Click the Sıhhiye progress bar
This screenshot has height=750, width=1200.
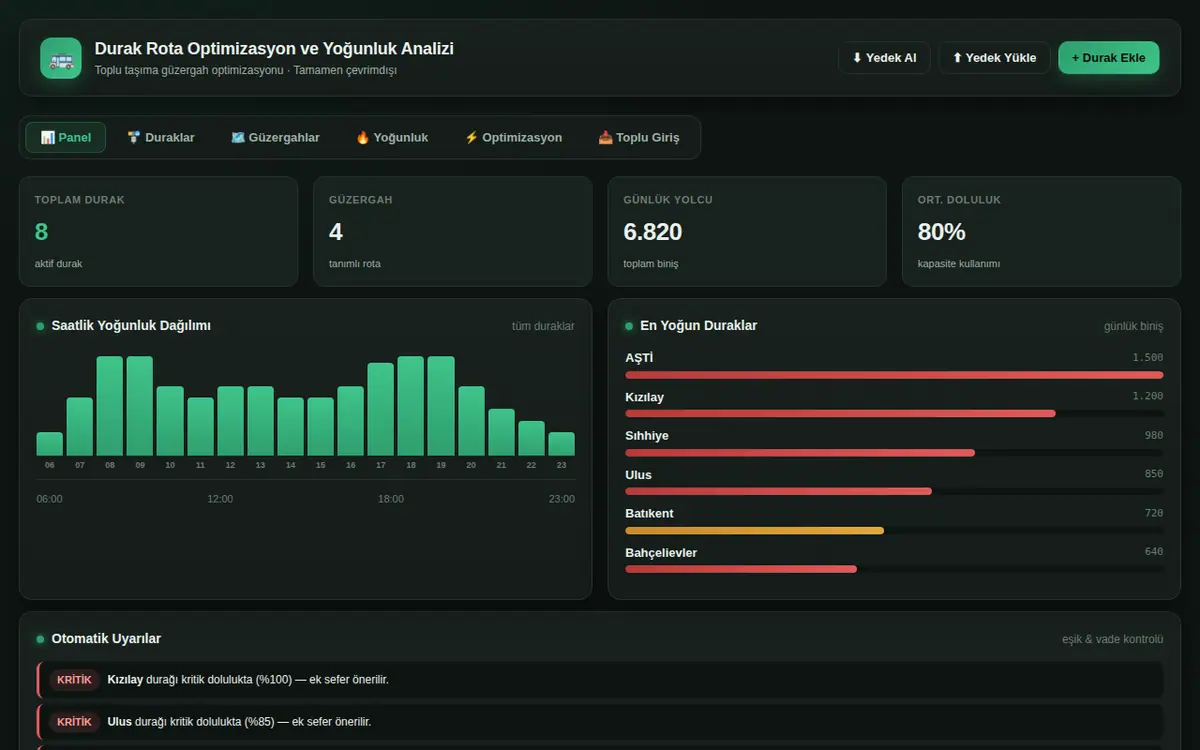click(800, 453)
